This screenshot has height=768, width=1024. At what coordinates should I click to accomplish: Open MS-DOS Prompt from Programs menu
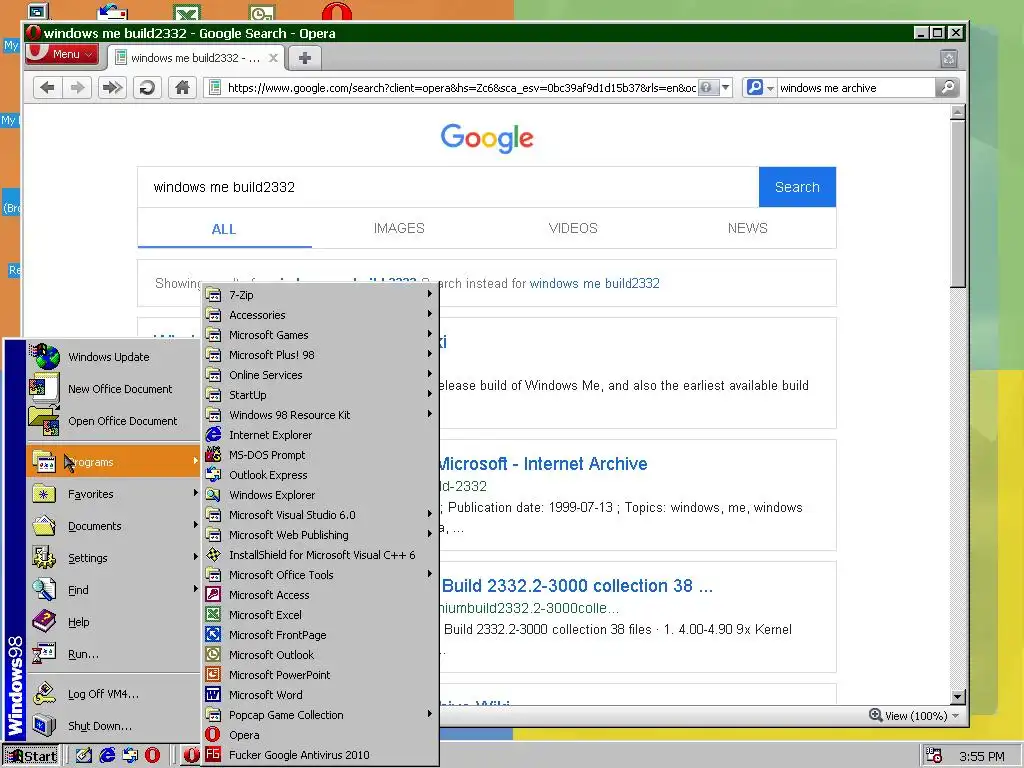pyautogui.click(x=320, y=455)
